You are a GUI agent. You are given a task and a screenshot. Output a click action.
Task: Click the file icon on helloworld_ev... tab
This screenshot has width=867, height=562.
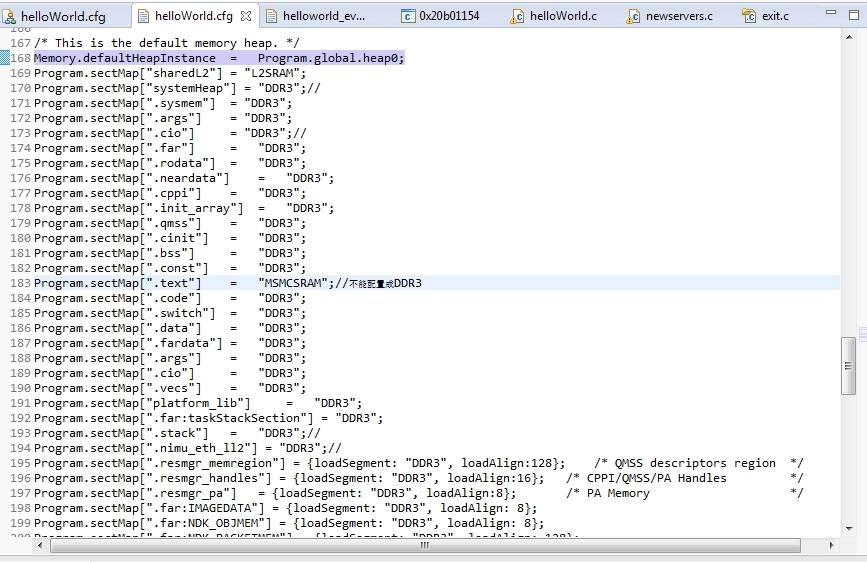pos(271,17)
